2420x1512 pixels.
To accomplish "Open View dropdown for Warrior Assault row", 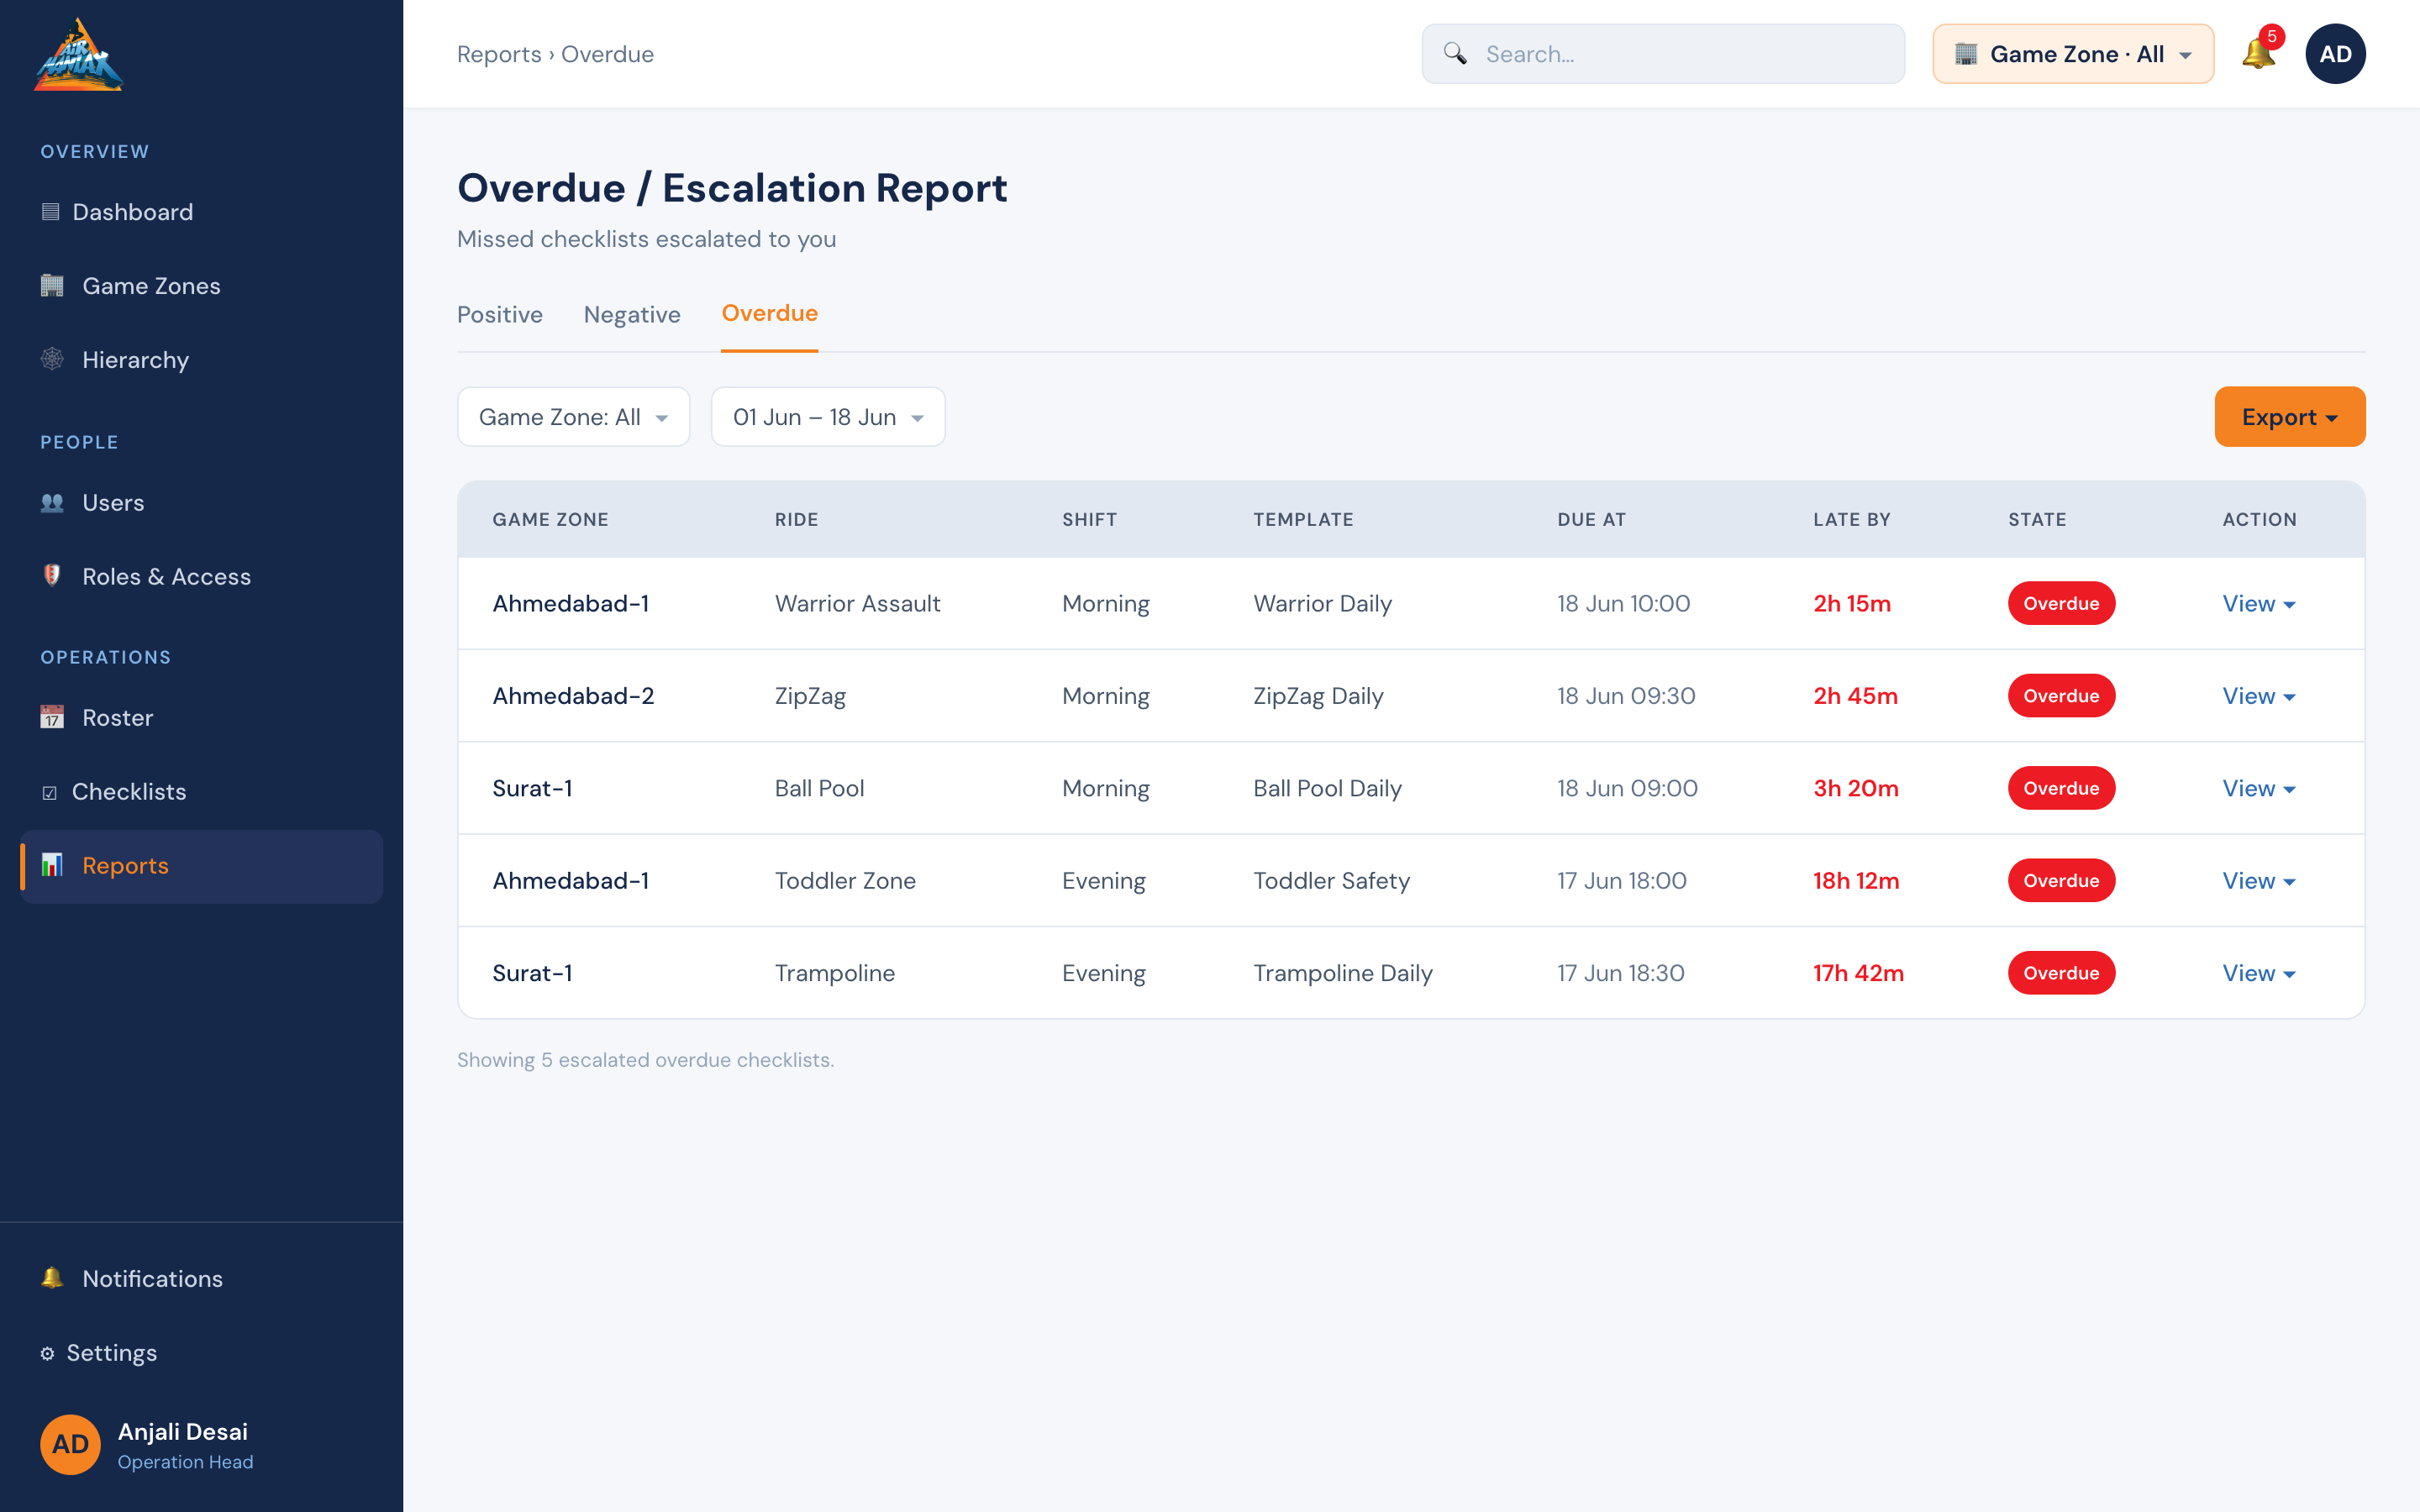I will pyautogui.click(x=2259, y=604).
